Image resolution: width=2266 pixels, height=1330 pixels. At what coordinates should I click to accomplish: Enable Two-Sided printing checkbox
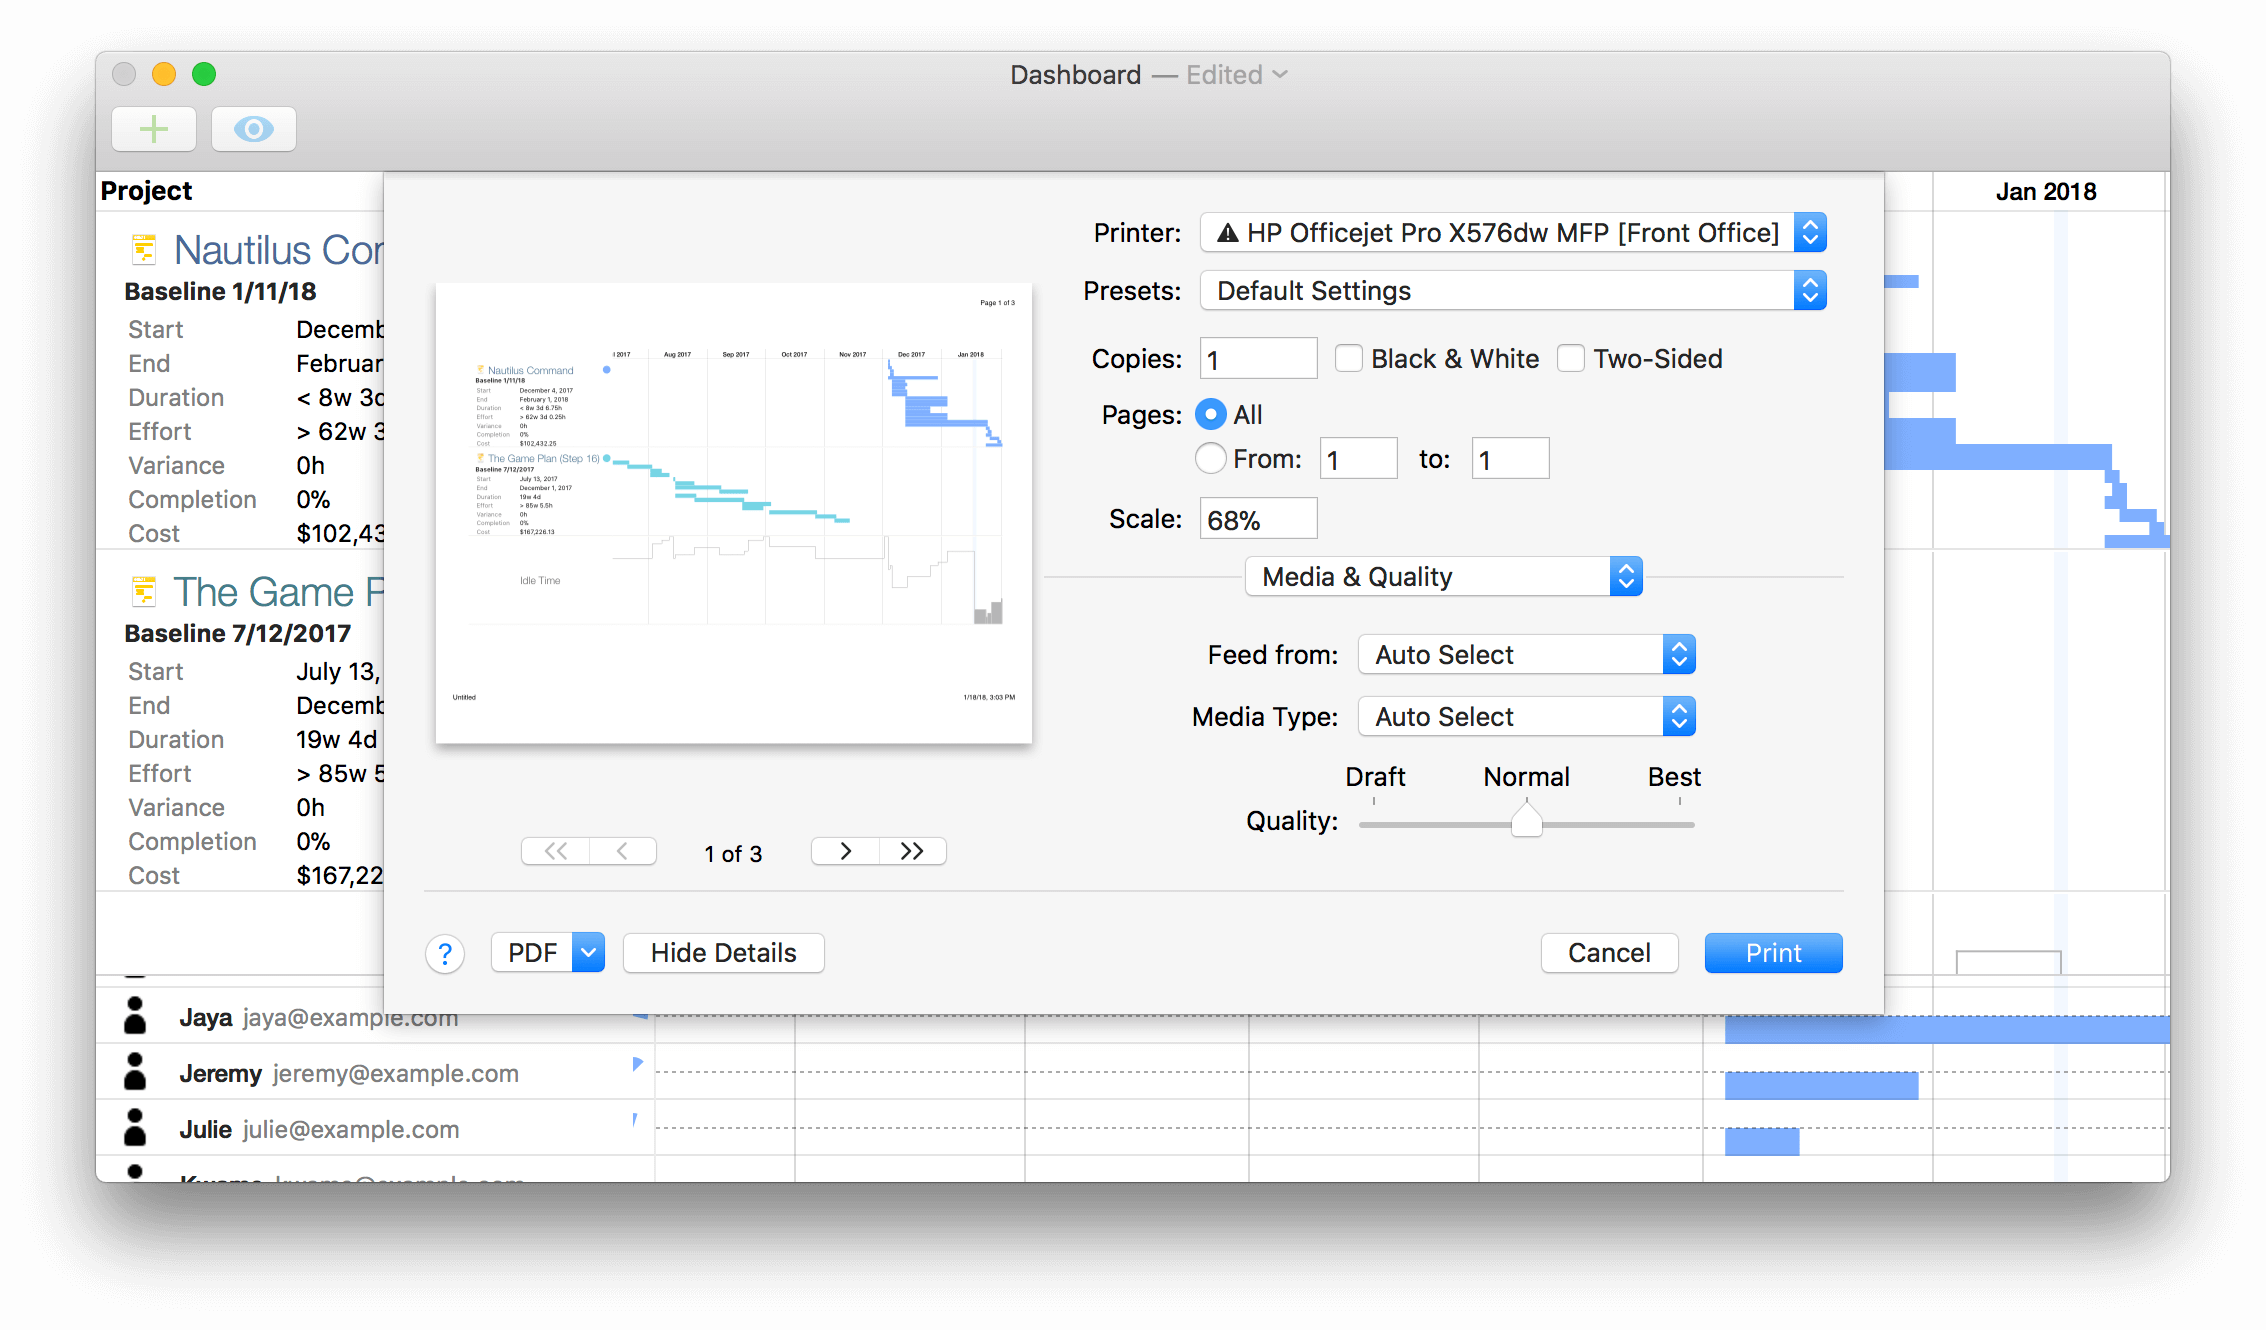pos(1571,356)
